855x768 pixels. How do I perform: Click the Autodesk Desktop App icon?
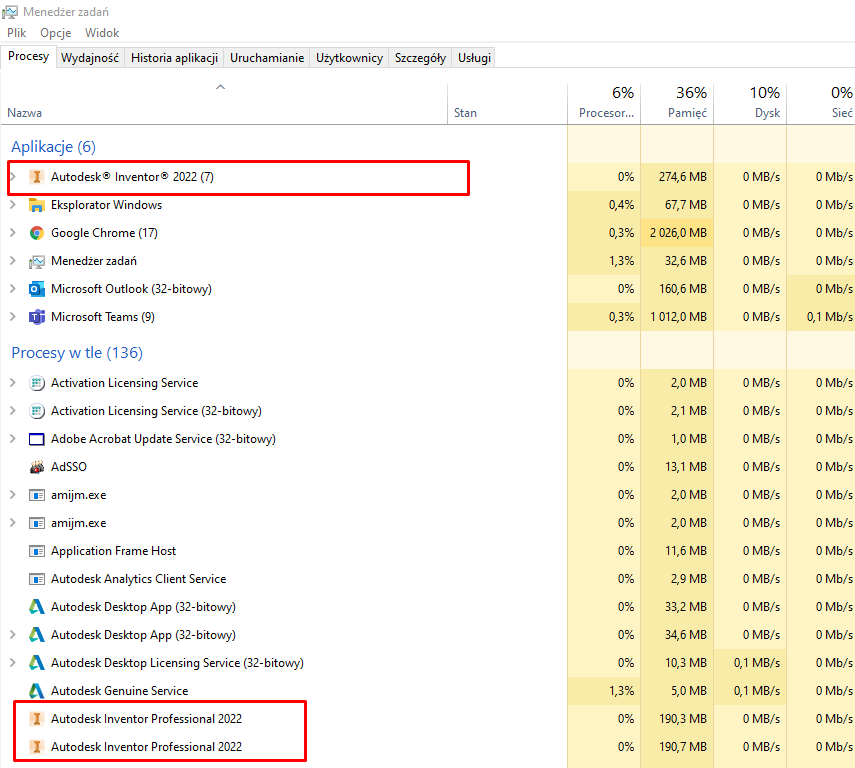(x=36, y=607)
